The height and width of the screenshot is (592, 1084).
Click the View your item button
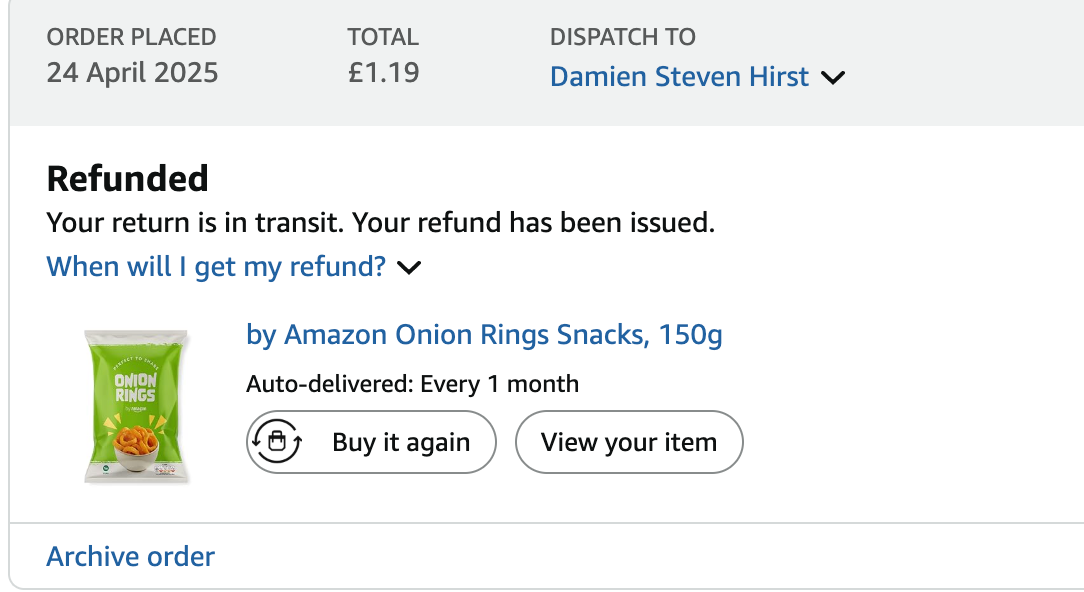[x=629, y=442]
